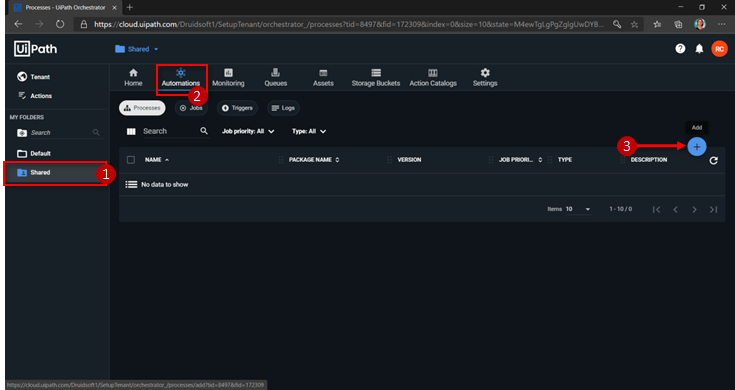The width and height of the screenshot is (735, 390).
Task: Tick the select-all checkbox in table header
Action: [131, 160]
